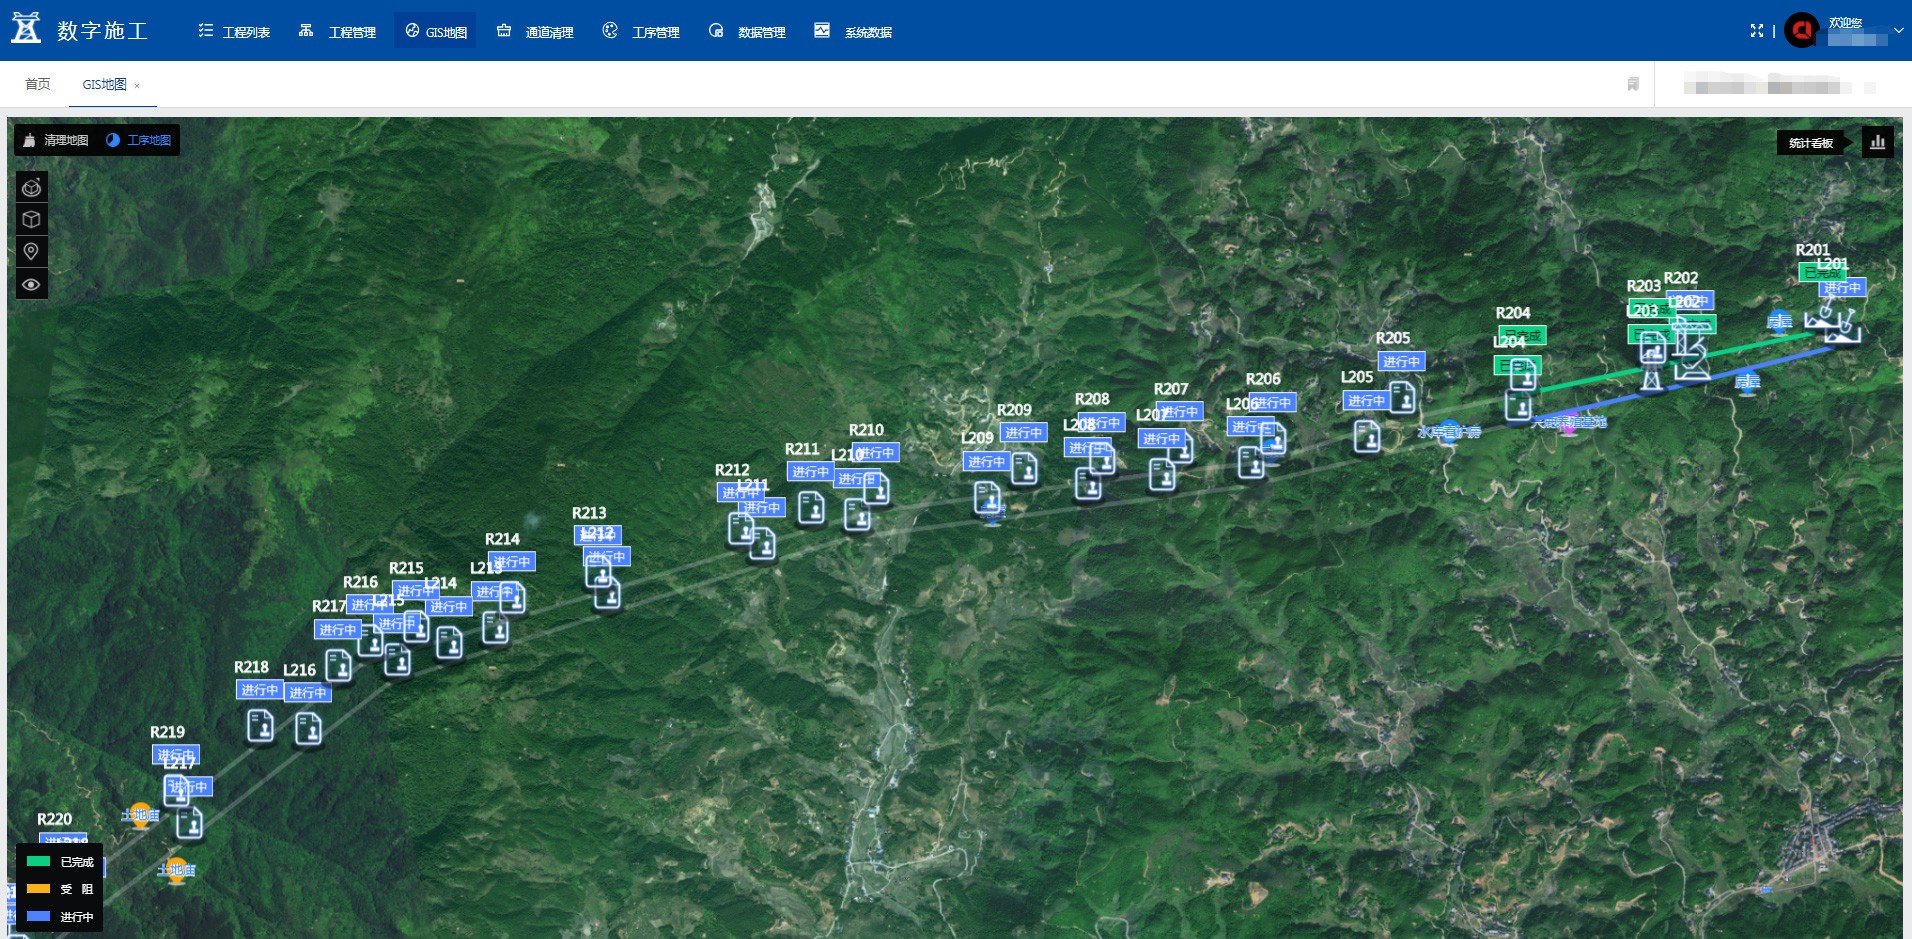This screenshot has height=939, width=1912.
Task: Click the 进行中 status tag under R205
Action: click(1401, 362)
